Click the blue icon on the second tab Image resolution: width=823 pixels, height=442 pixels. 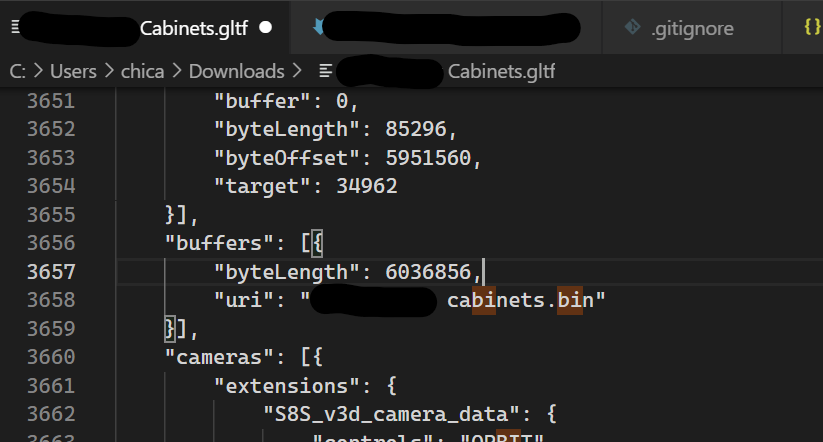pos(318,26)
